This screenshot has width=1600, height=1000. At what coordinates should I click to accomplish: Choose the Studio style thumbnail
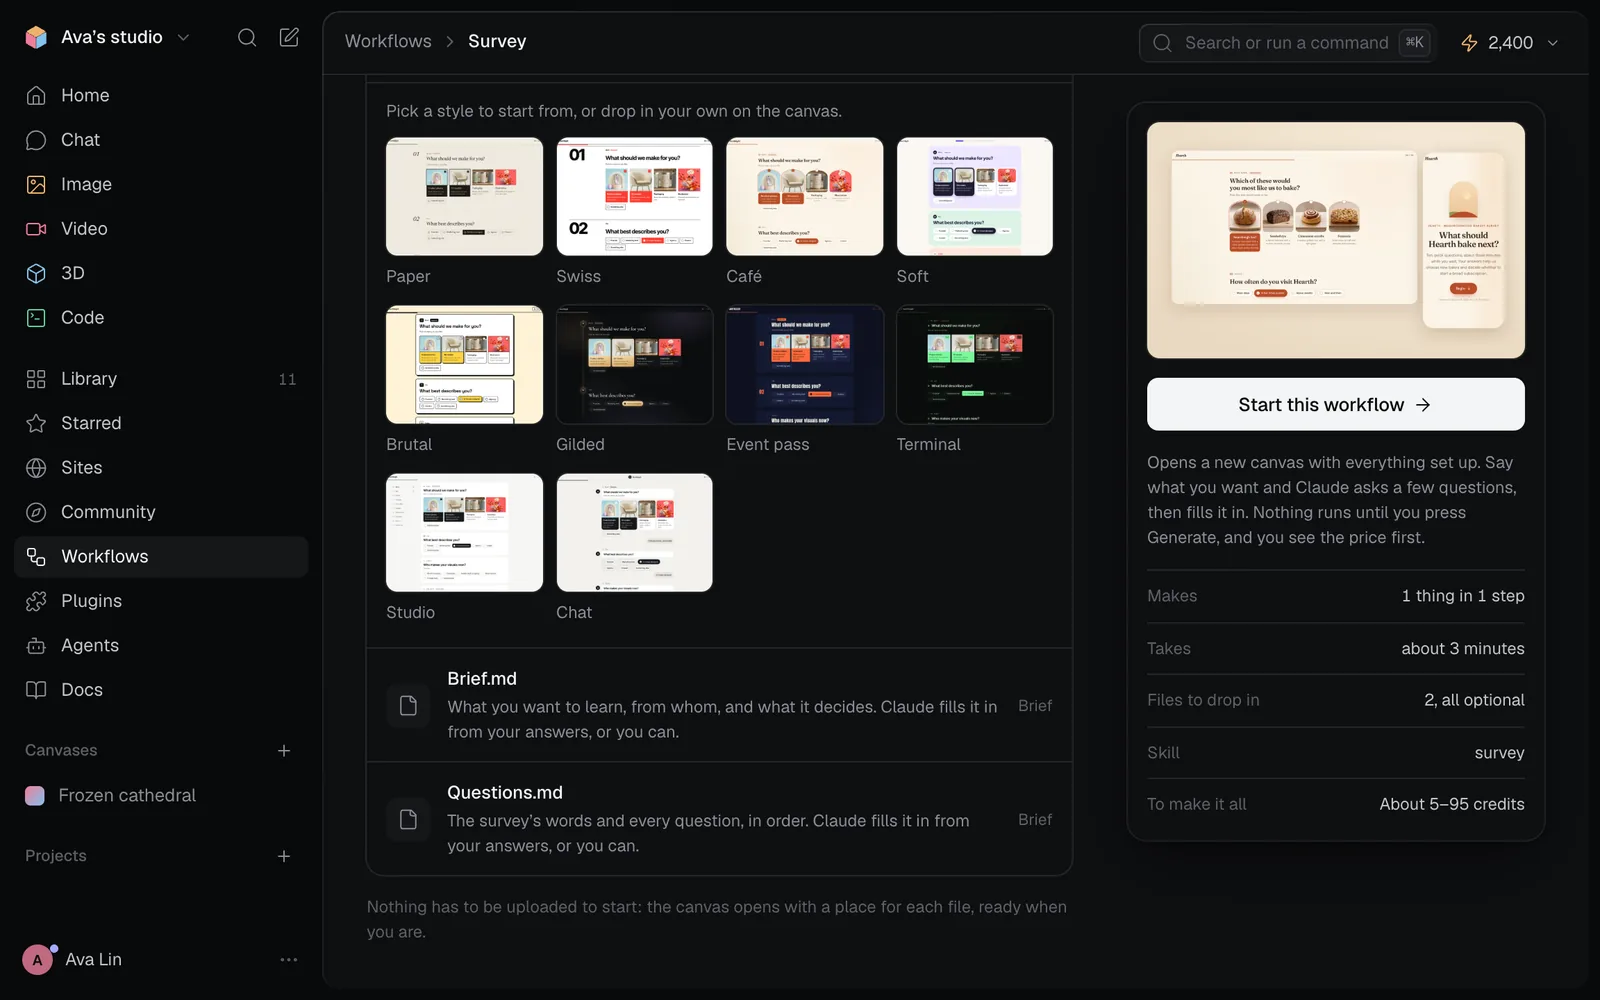pos(465,532)
